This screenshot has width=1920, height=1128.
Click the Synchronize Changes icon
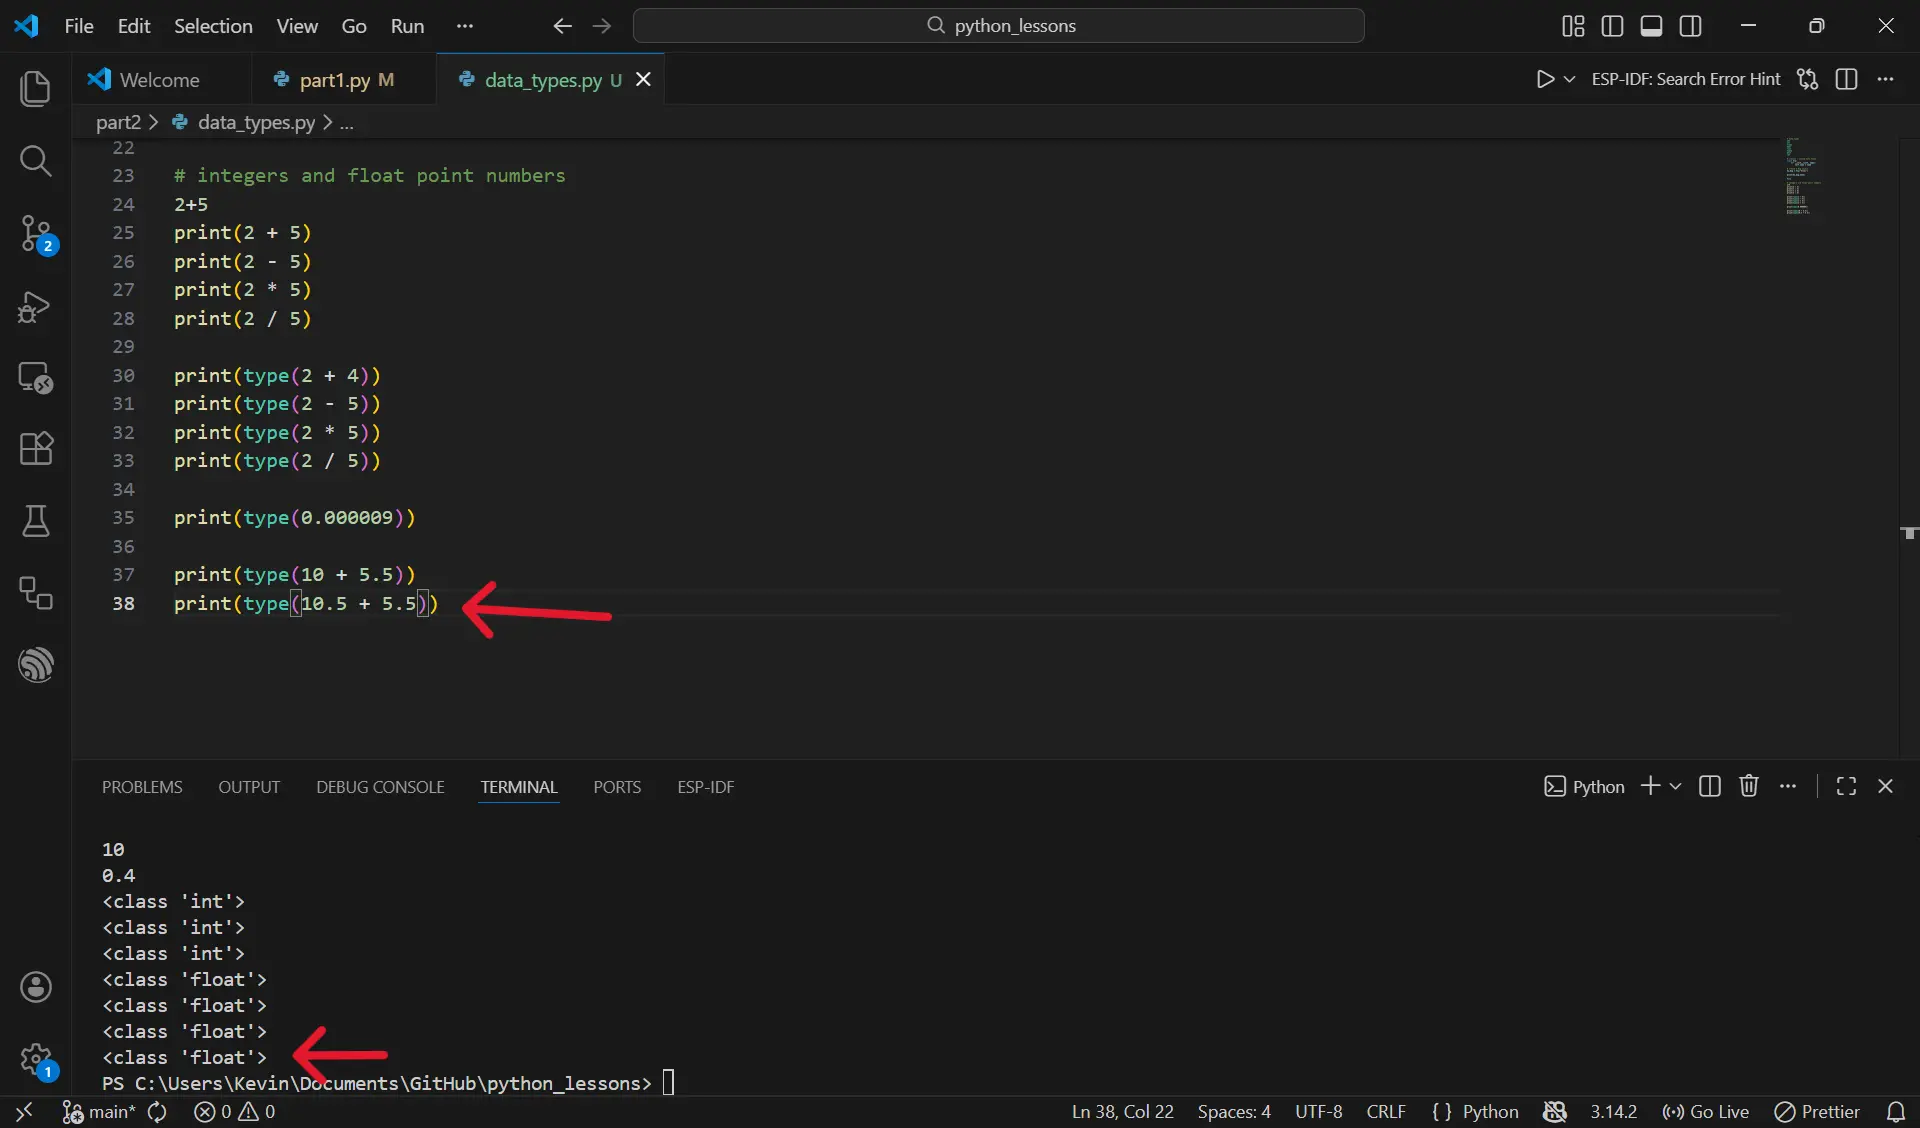157,1112
